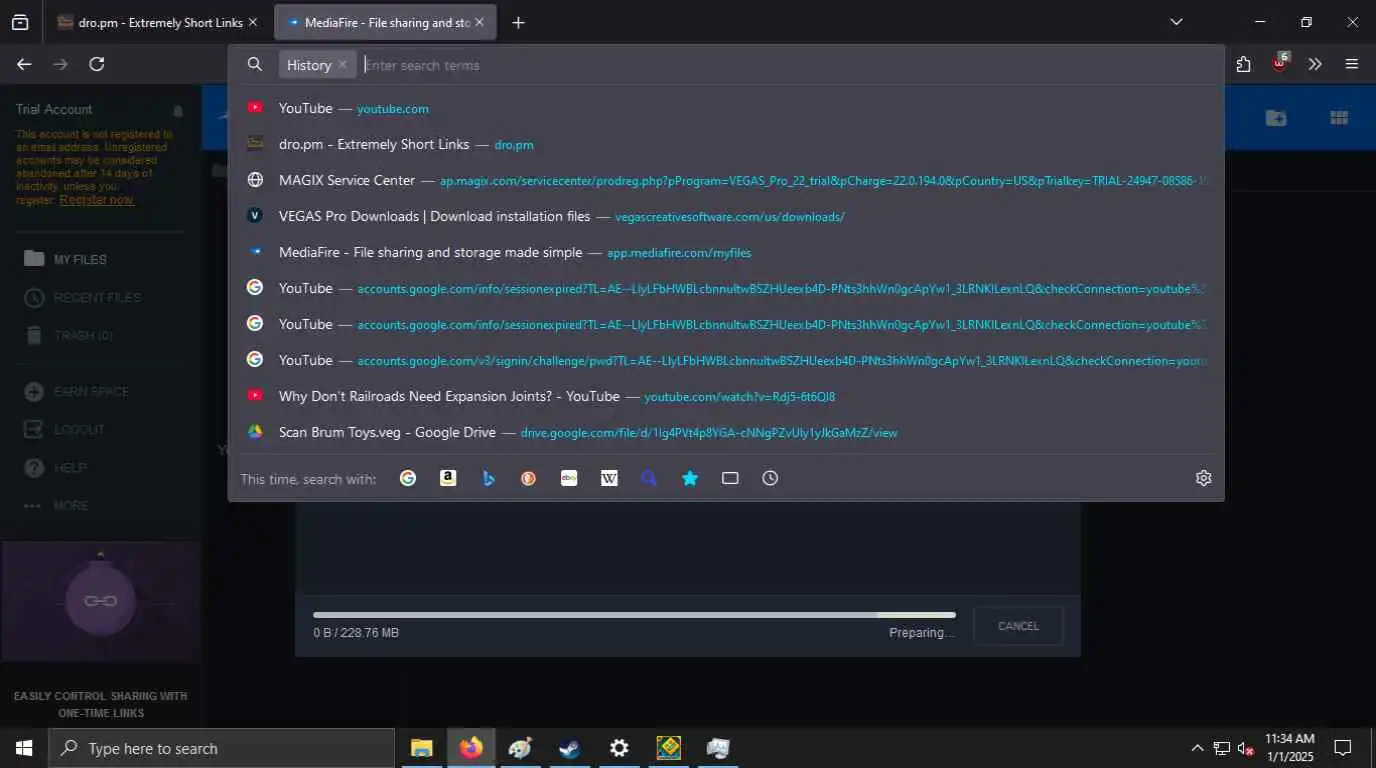Click LOGOUT in the sidebar
1376x768 pixels.
click(65, 429)
